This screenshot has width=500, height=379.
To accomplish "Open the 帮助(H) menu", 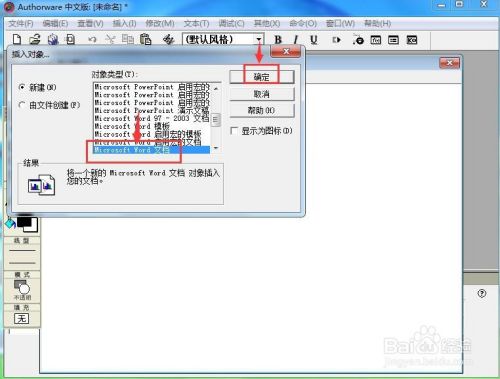I will (x=377, y=24).
